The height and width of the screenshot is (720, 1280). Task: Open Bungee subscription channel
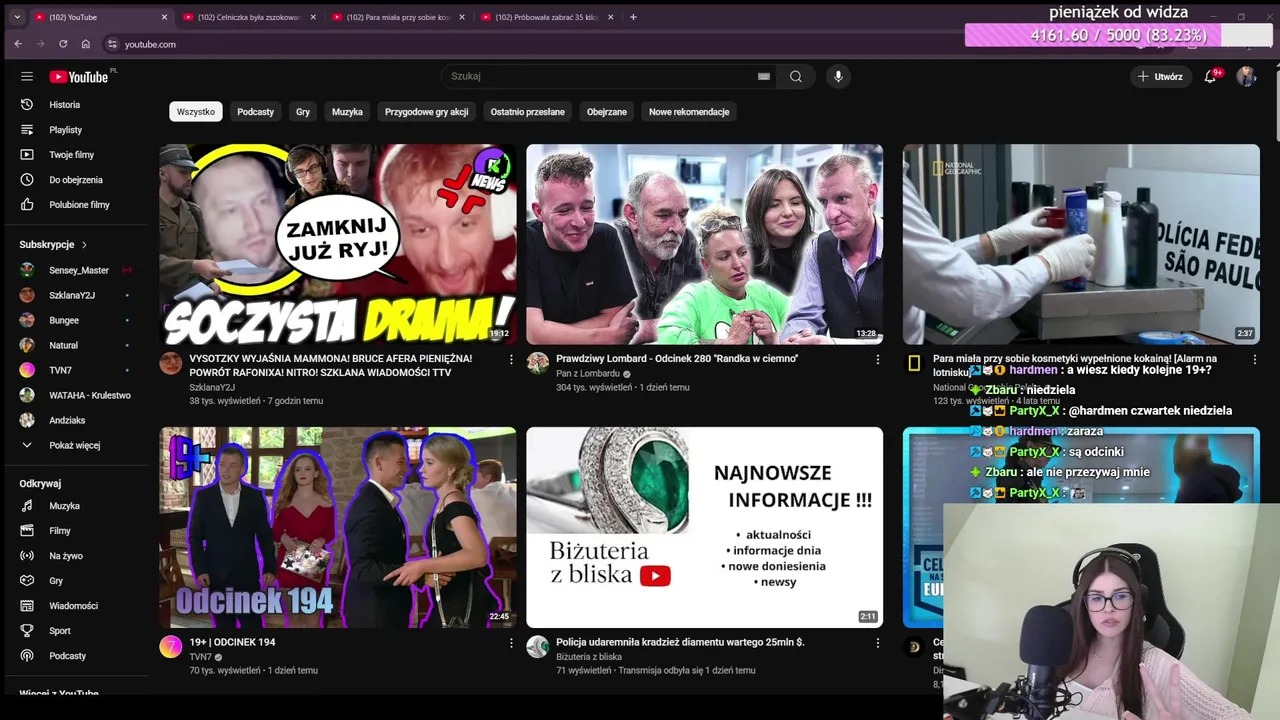(x=66, y=320)
